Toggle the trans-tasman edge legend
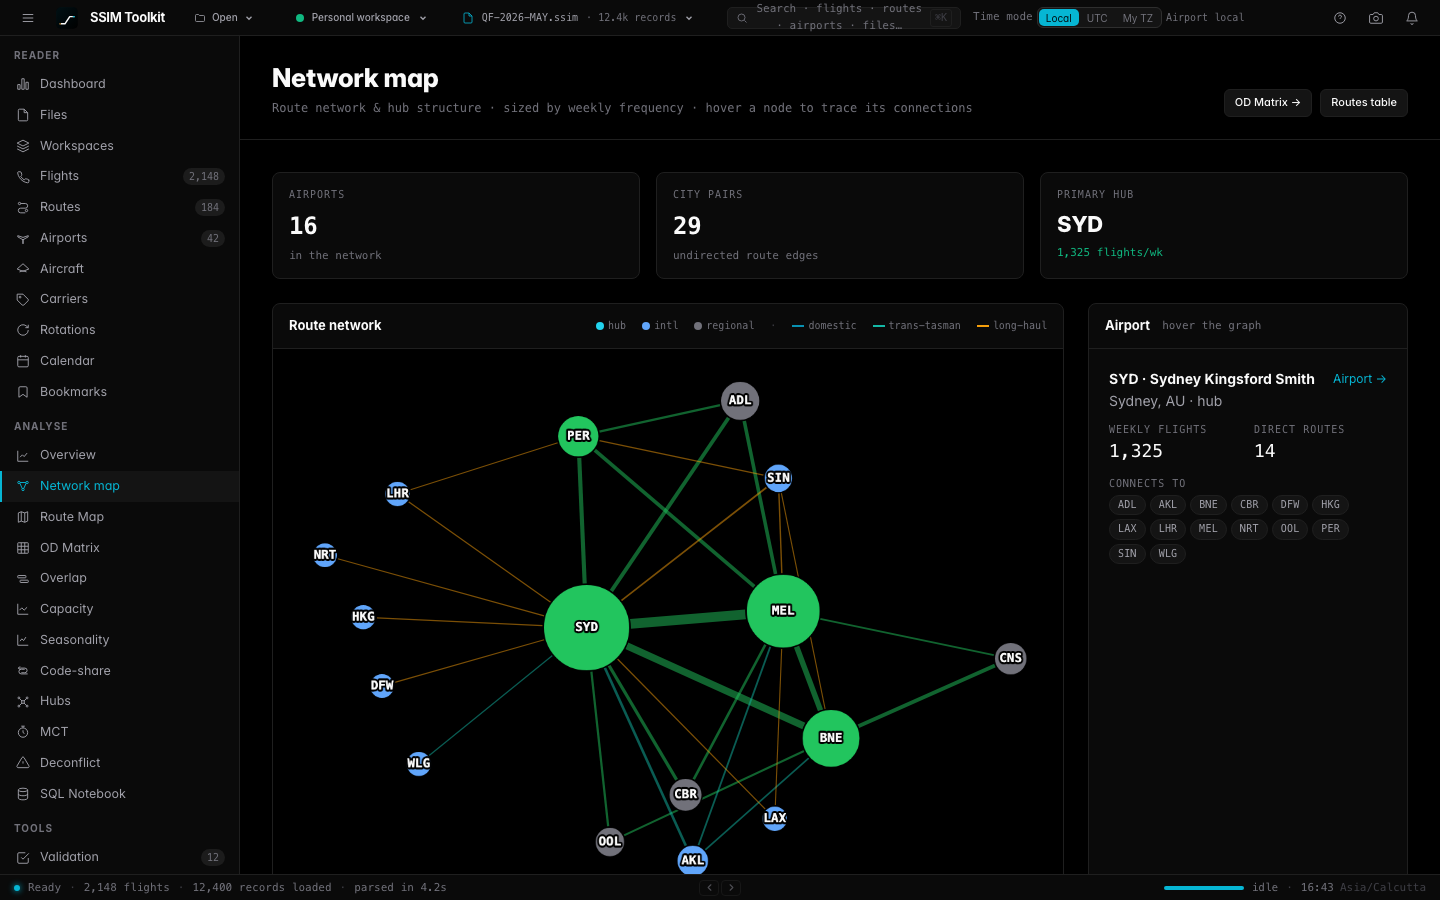The height and width of the screenshot is (900, 1440). tap(917, 326)
